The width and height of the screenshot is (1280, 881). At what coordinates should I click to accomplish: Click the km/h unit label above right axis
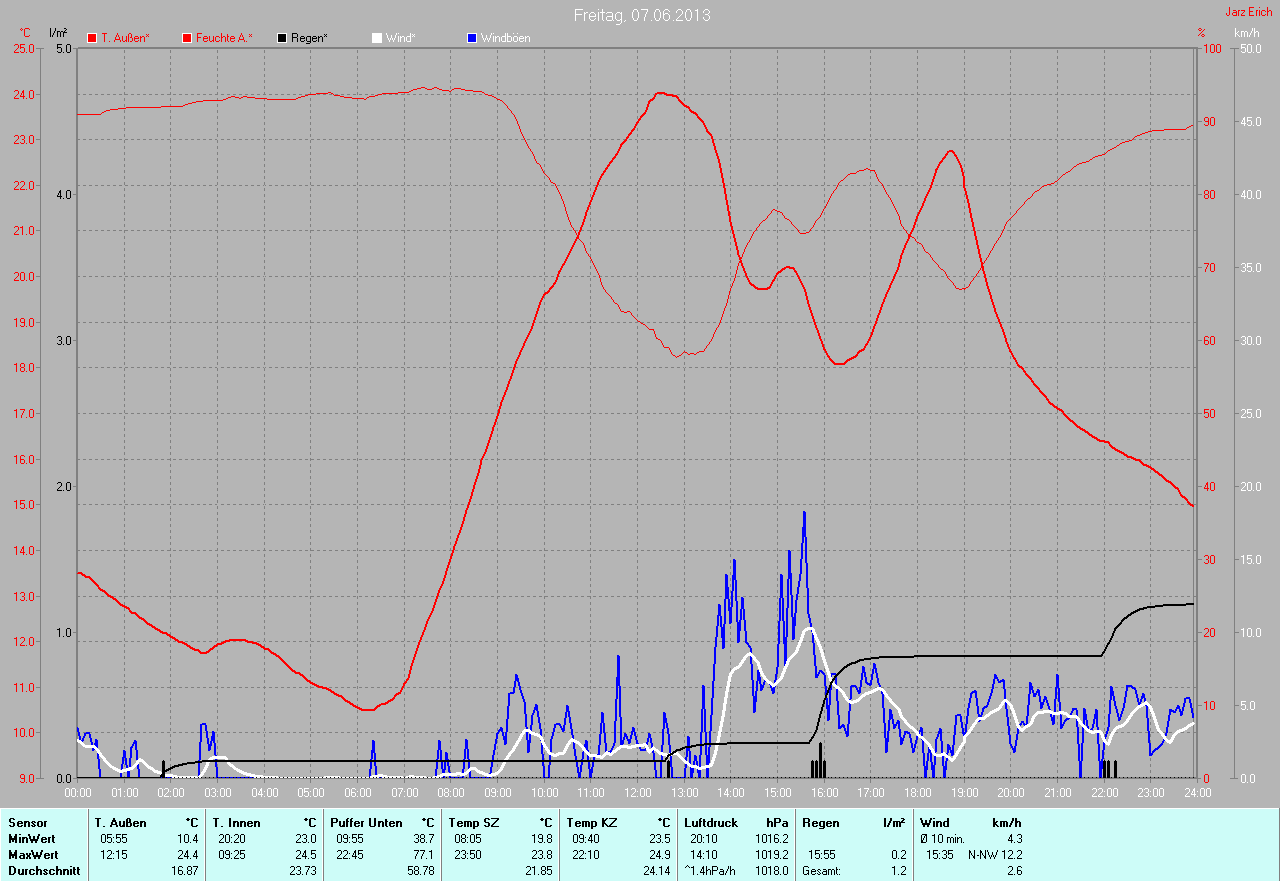pos(1246,33)
